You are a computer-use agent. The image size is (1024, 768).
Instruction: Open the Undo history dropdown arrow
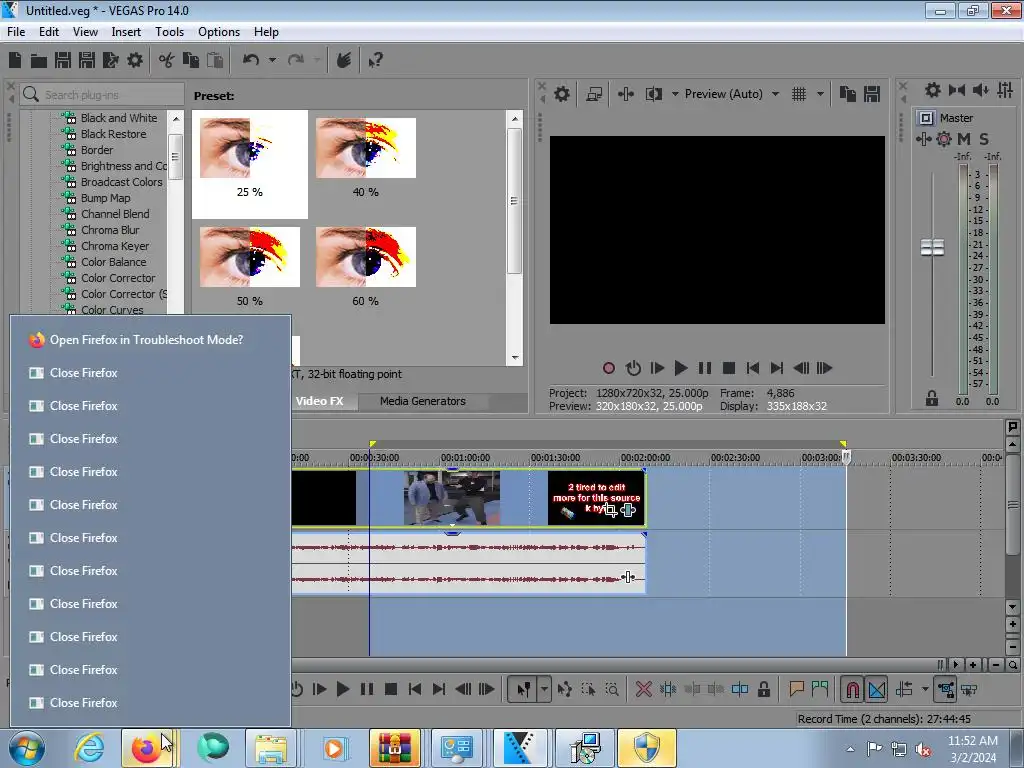pyautogui.click(x=272, y=60)
